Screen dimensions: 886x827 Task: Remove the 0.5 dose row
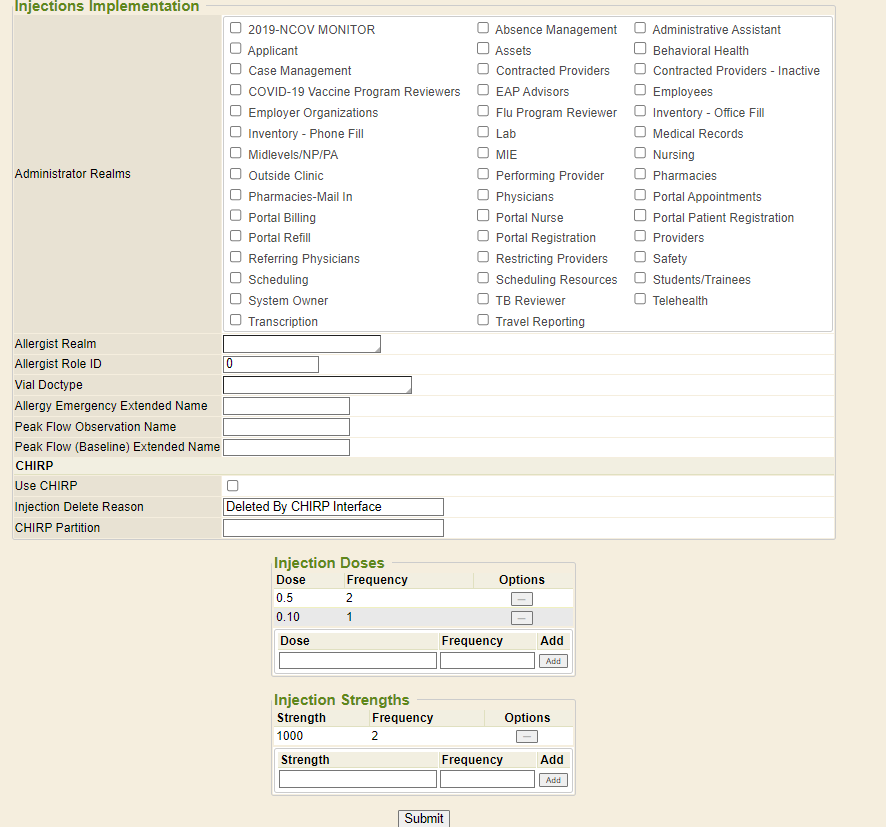[x=521, y=599]
